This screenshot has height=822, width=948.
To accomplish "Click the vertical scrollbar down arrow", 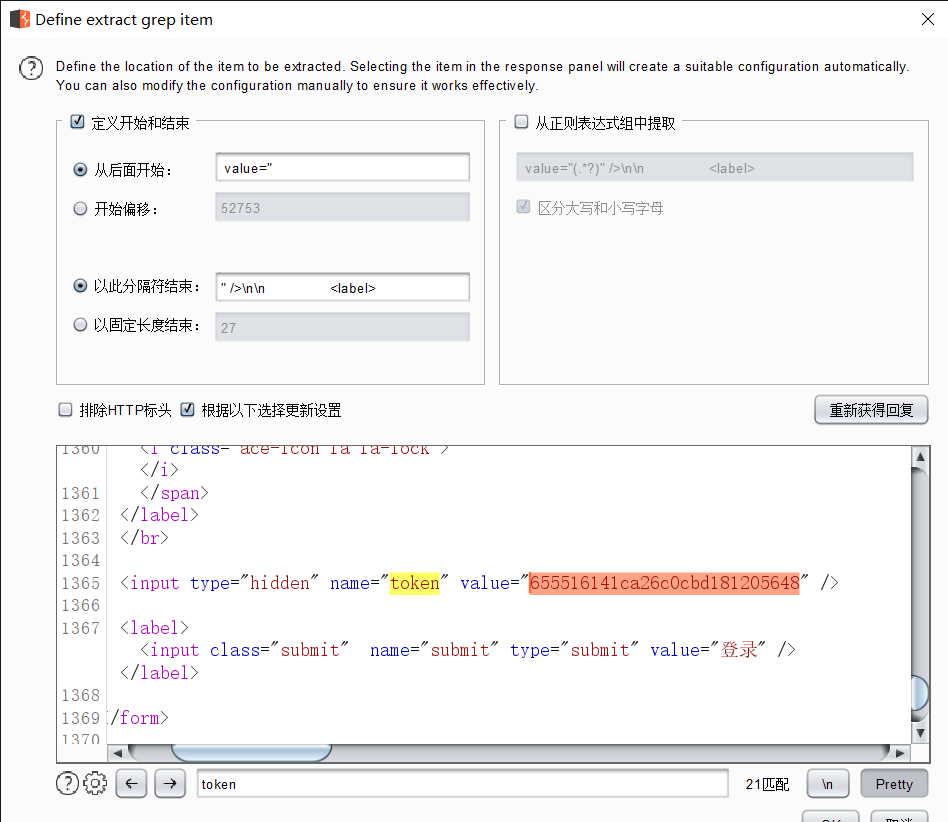I will click(x=920, y=733).
